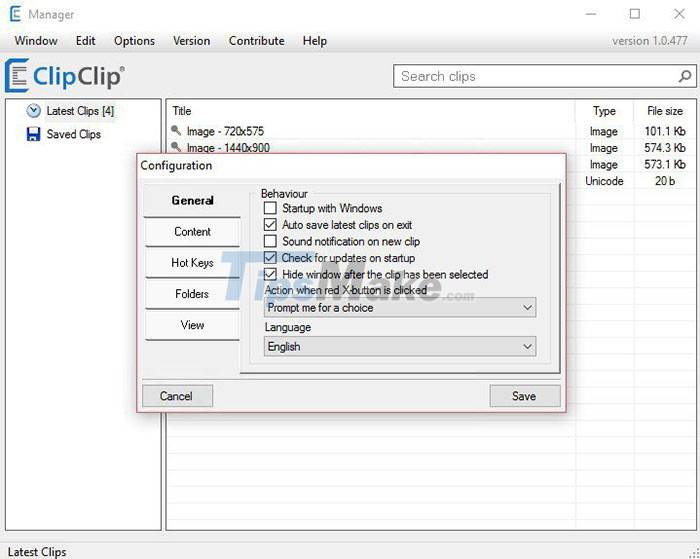Open the Language dropdown showing English
The width and height of the screenshot is (700, 559).
click(400, 346)
